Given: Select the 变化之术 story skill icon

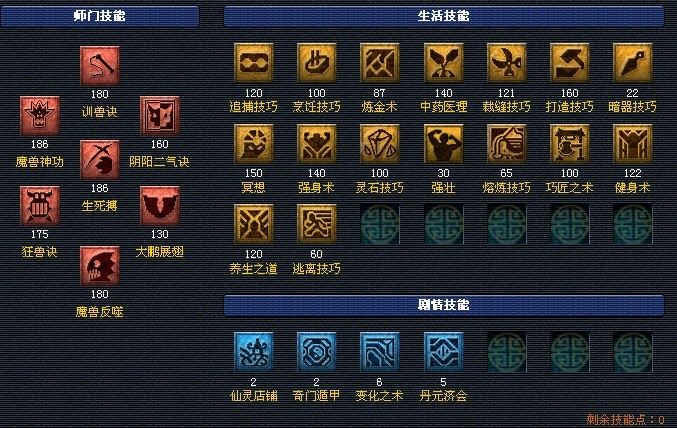Looking at the screenshot, I should [x=380, y=352].
